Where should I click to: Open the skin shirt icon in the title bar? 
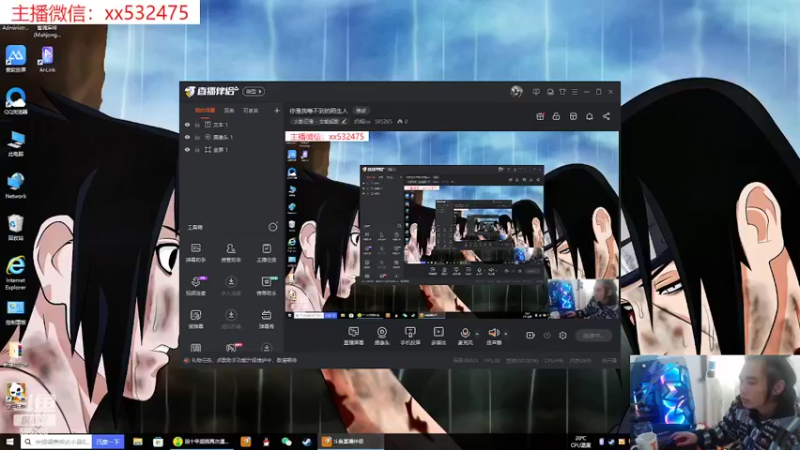(x=562, y=92)
